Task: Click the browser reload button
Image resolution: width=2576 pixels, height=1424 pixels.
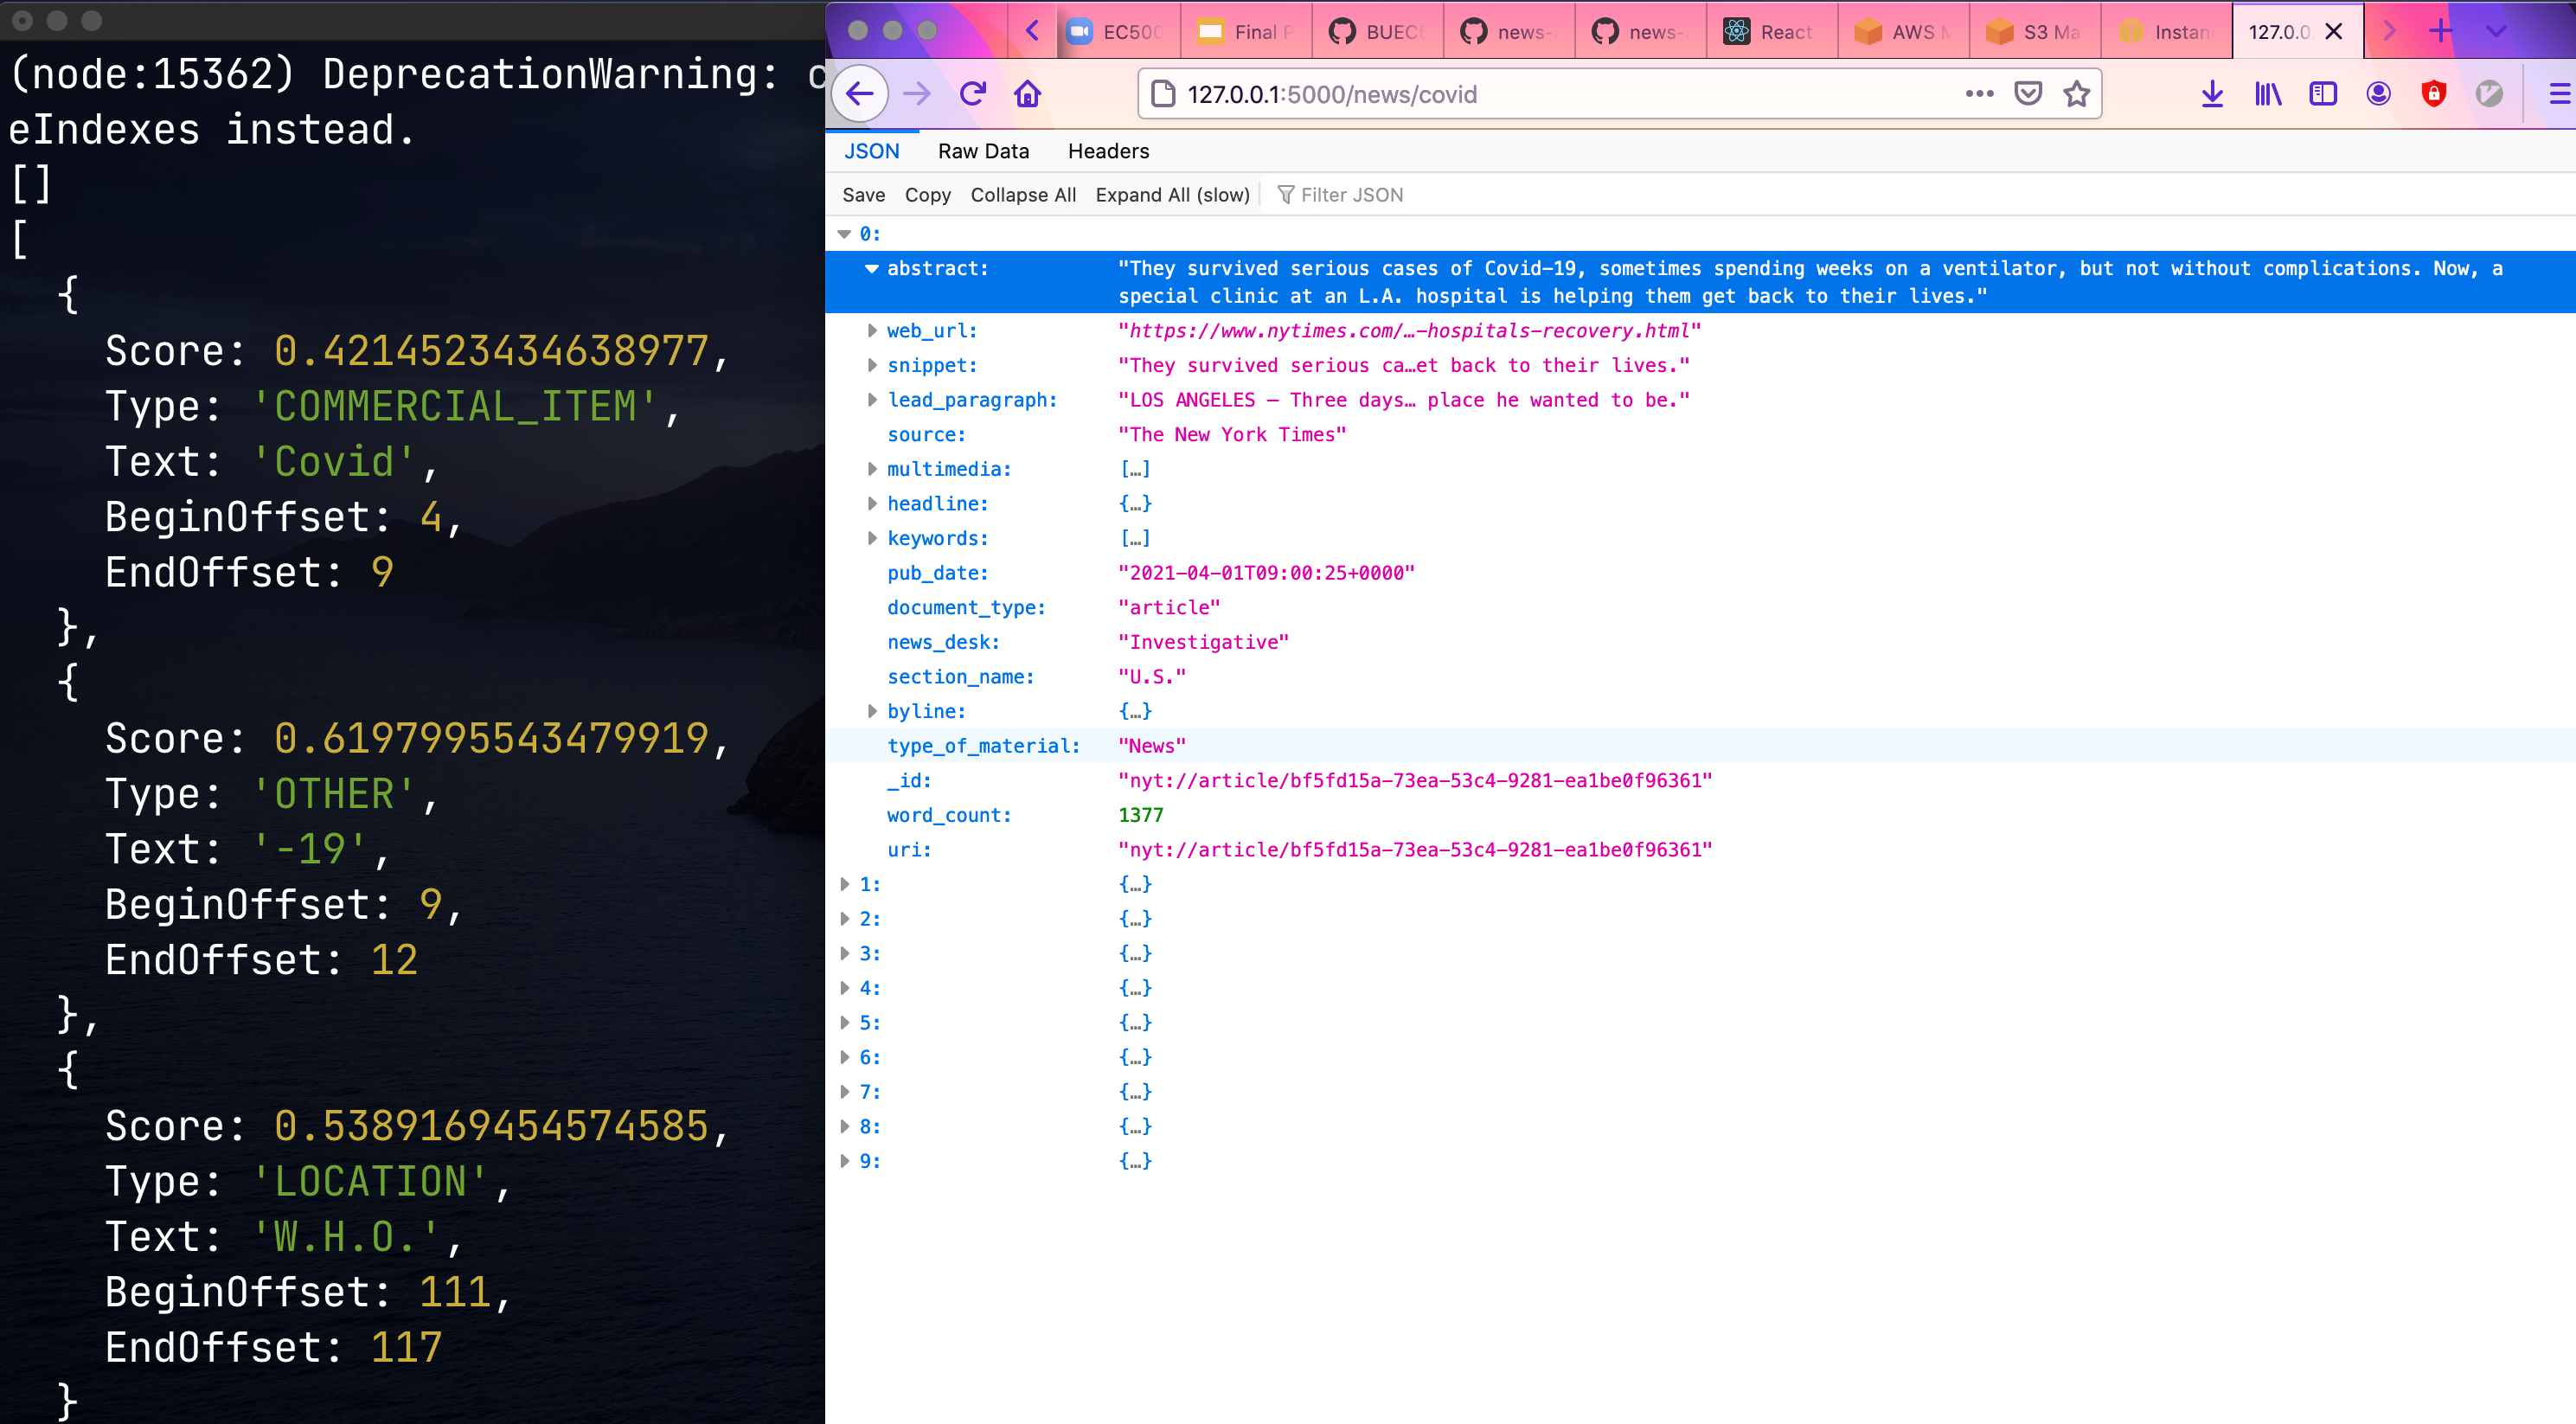Action: pos(972,94)
